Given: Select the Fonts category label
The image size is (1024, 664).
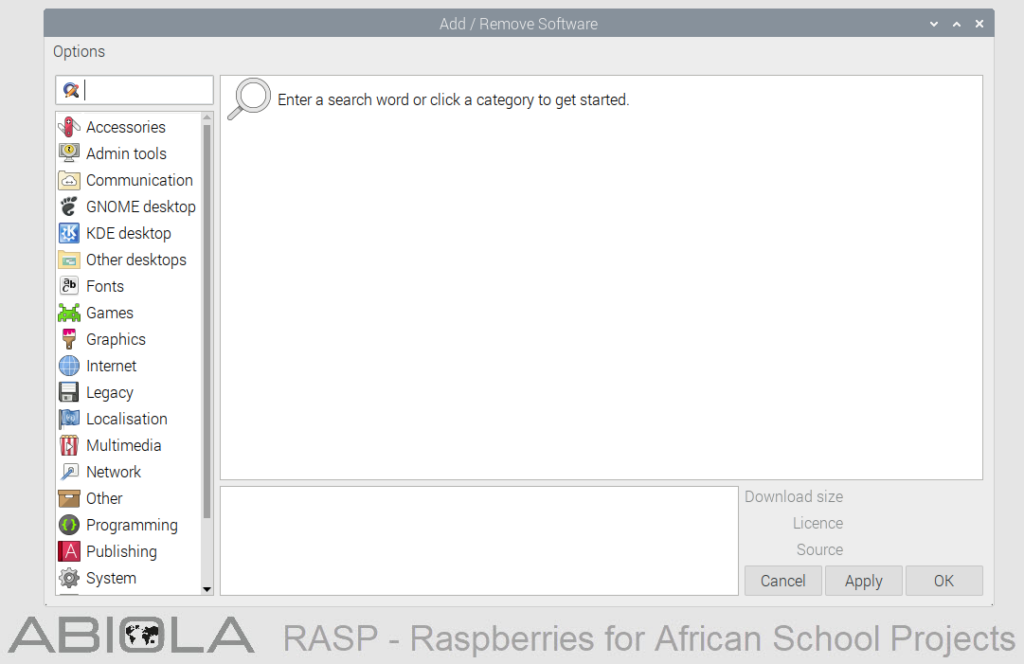Looking at the screenshot, I should pyautogui.click(x=105, y=287).
